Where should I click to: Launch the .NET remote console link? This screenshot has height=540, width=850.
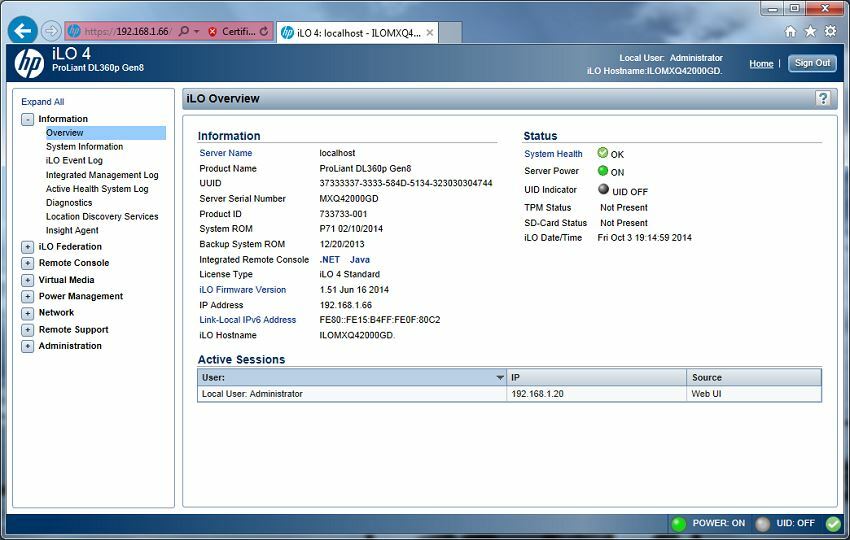[330, 260]
